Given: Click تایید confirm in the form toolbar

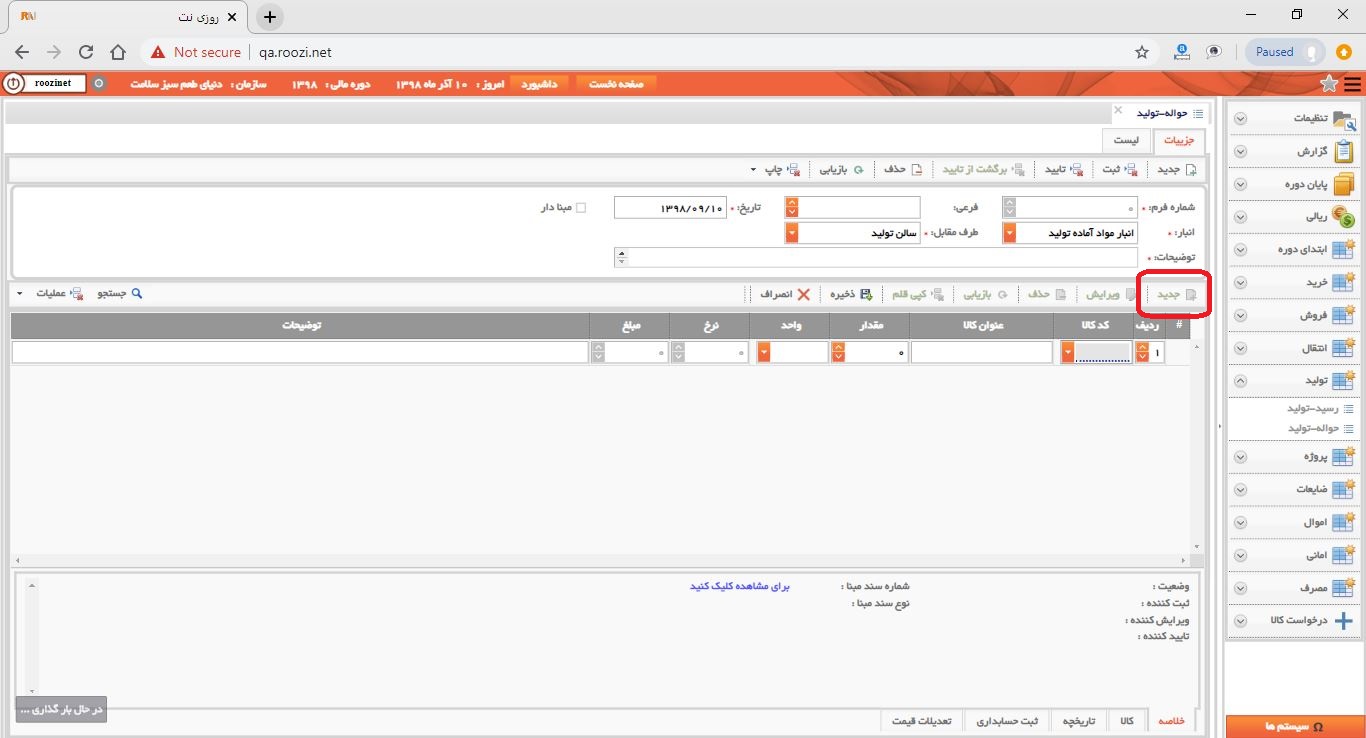Looking at the screenshot, I should pyautogui.click(x=1064, y=169).
